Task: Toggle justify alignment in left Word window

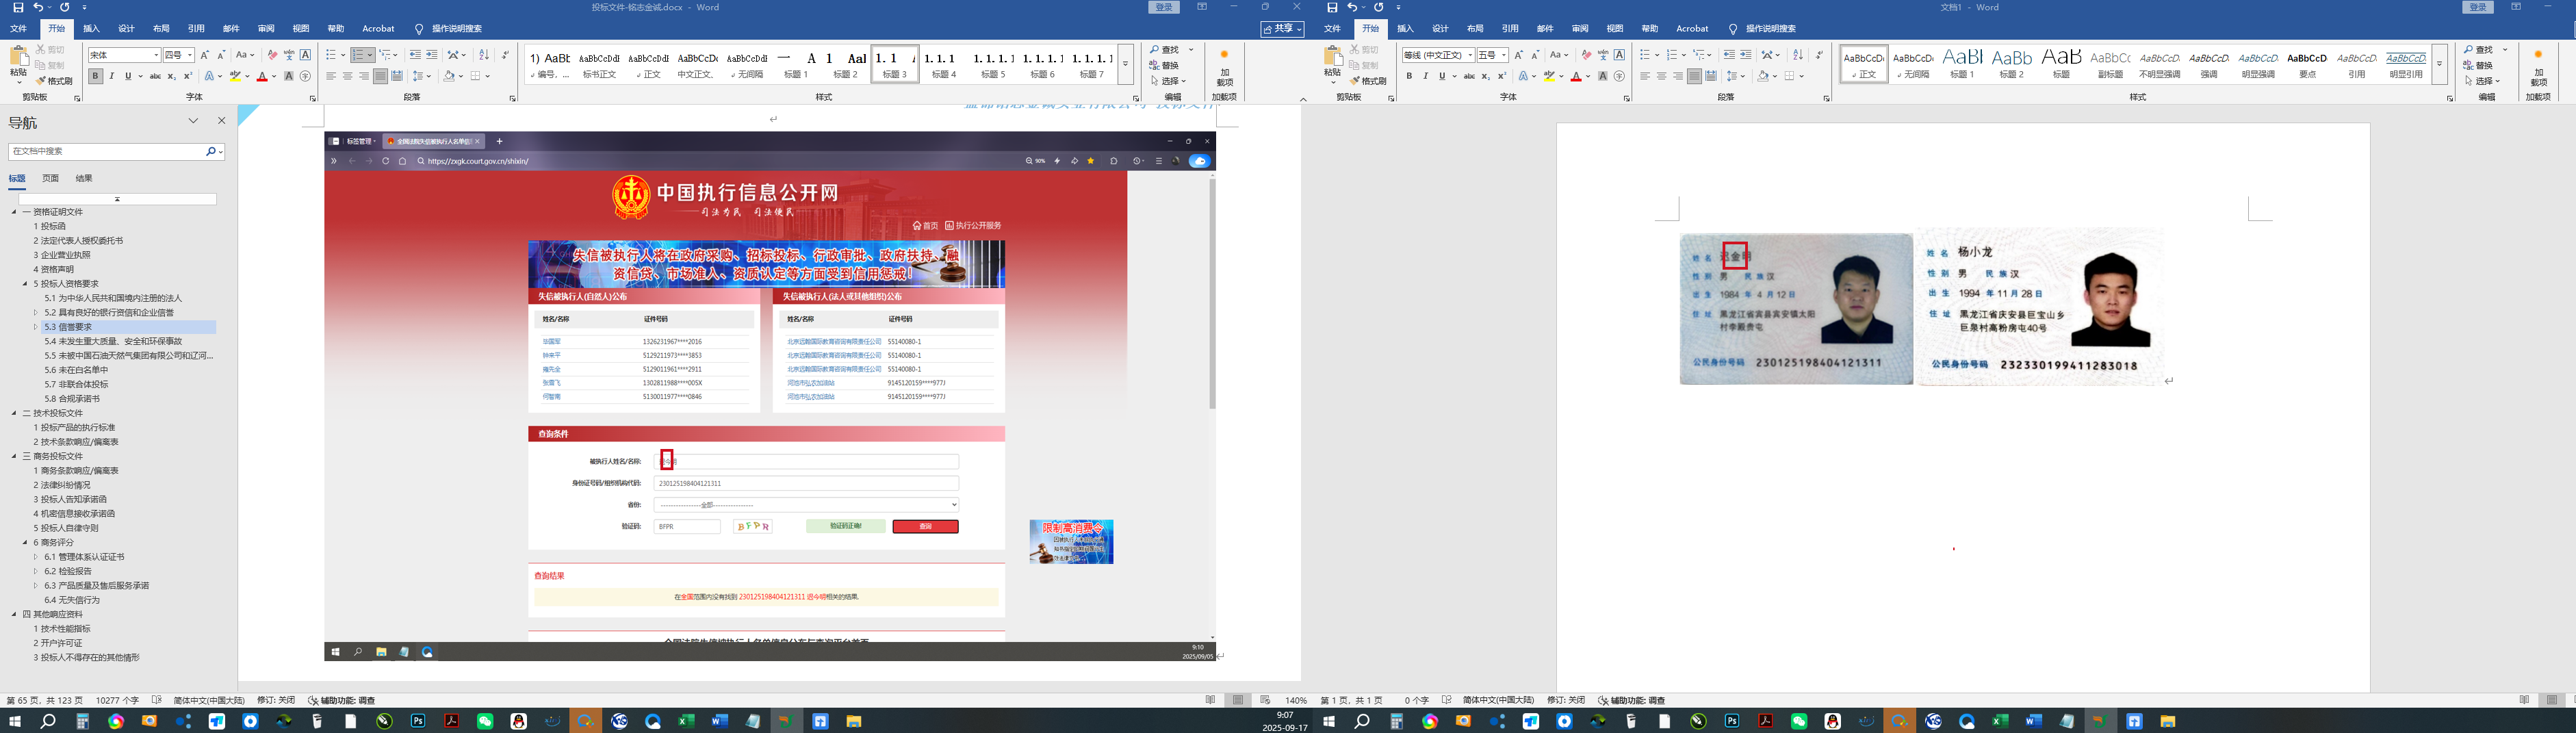Action: (x=380, y=76)
